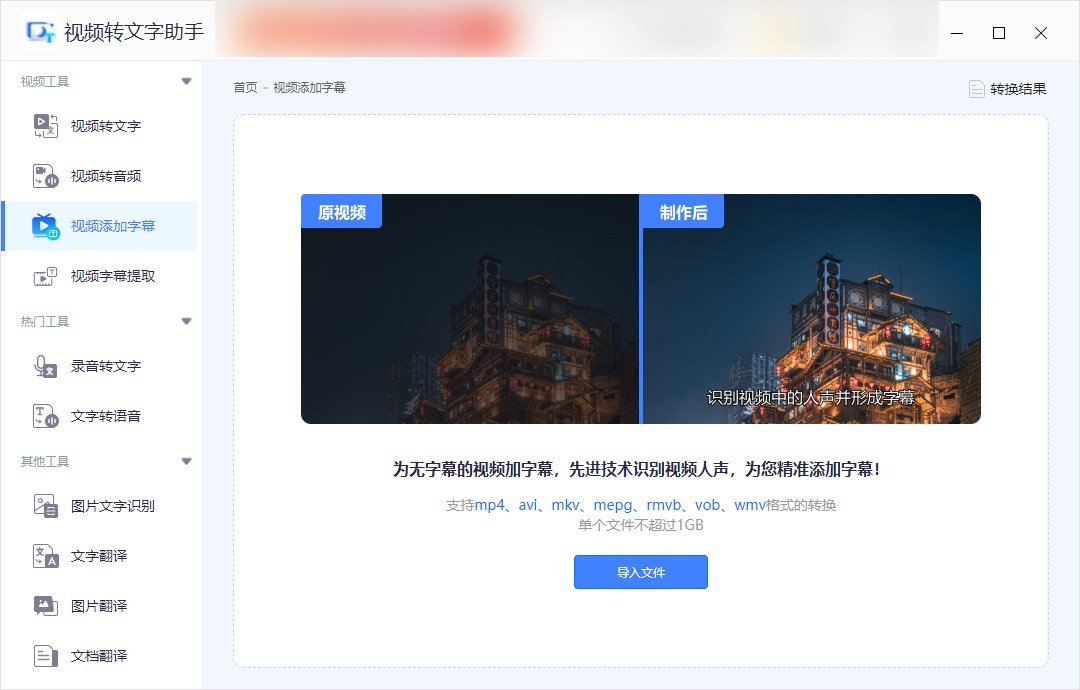
Task: Click the 导入文件 button
Action: click(640, 572)
